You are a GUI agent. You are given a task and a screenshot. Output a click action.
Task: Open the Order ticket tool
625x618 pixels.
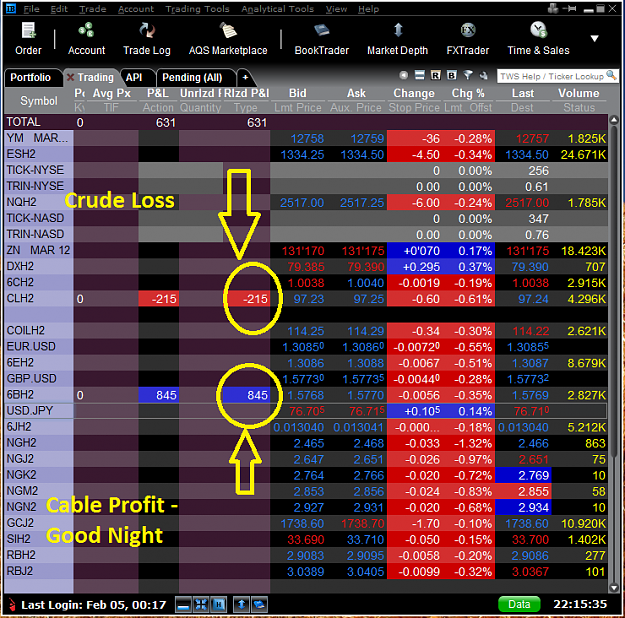(28, 39)
